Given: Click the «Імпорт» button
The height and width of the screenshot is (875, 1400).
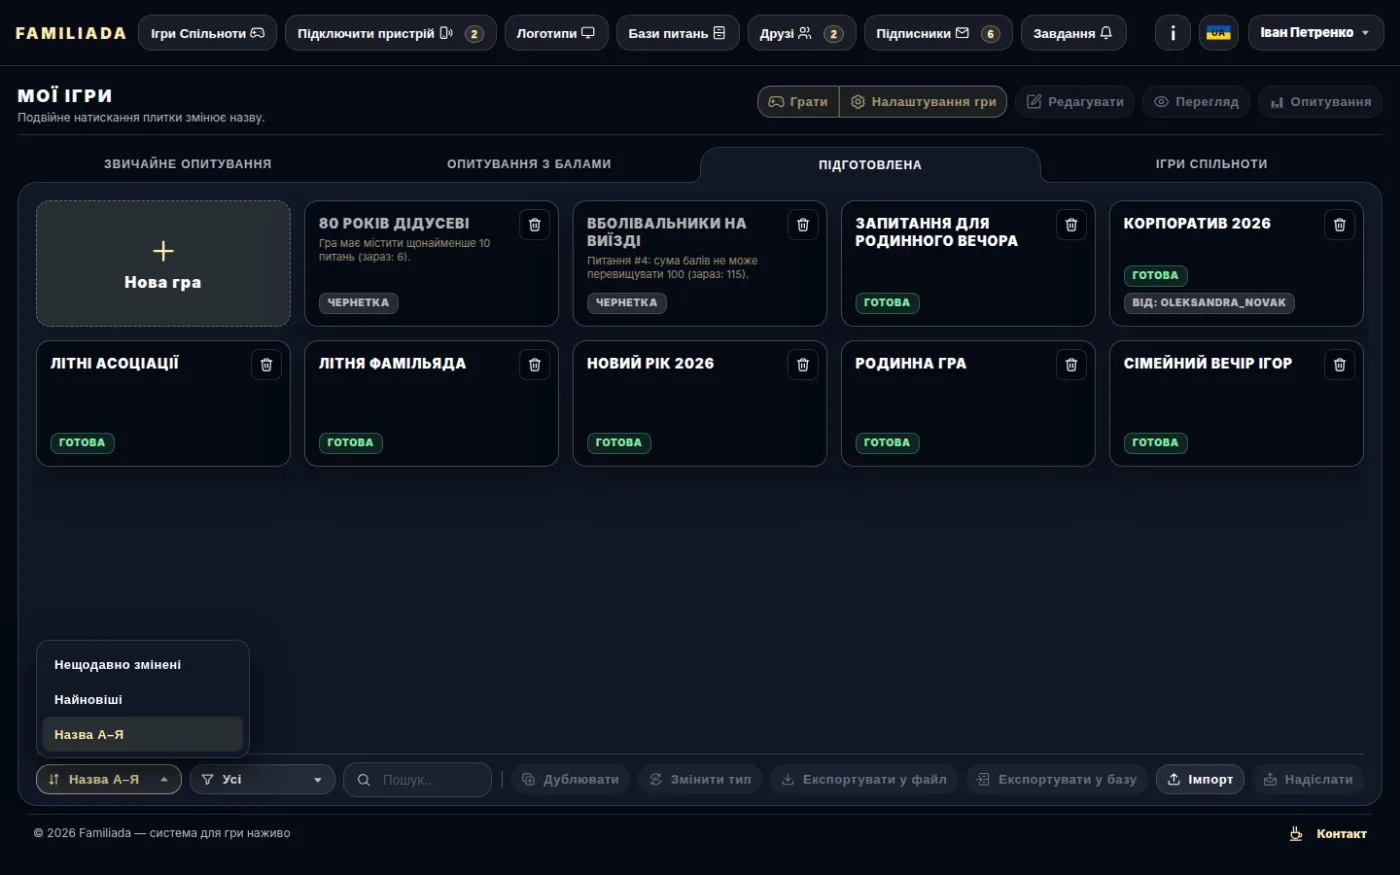Looking at the screenshot, I should point(1200,779).
